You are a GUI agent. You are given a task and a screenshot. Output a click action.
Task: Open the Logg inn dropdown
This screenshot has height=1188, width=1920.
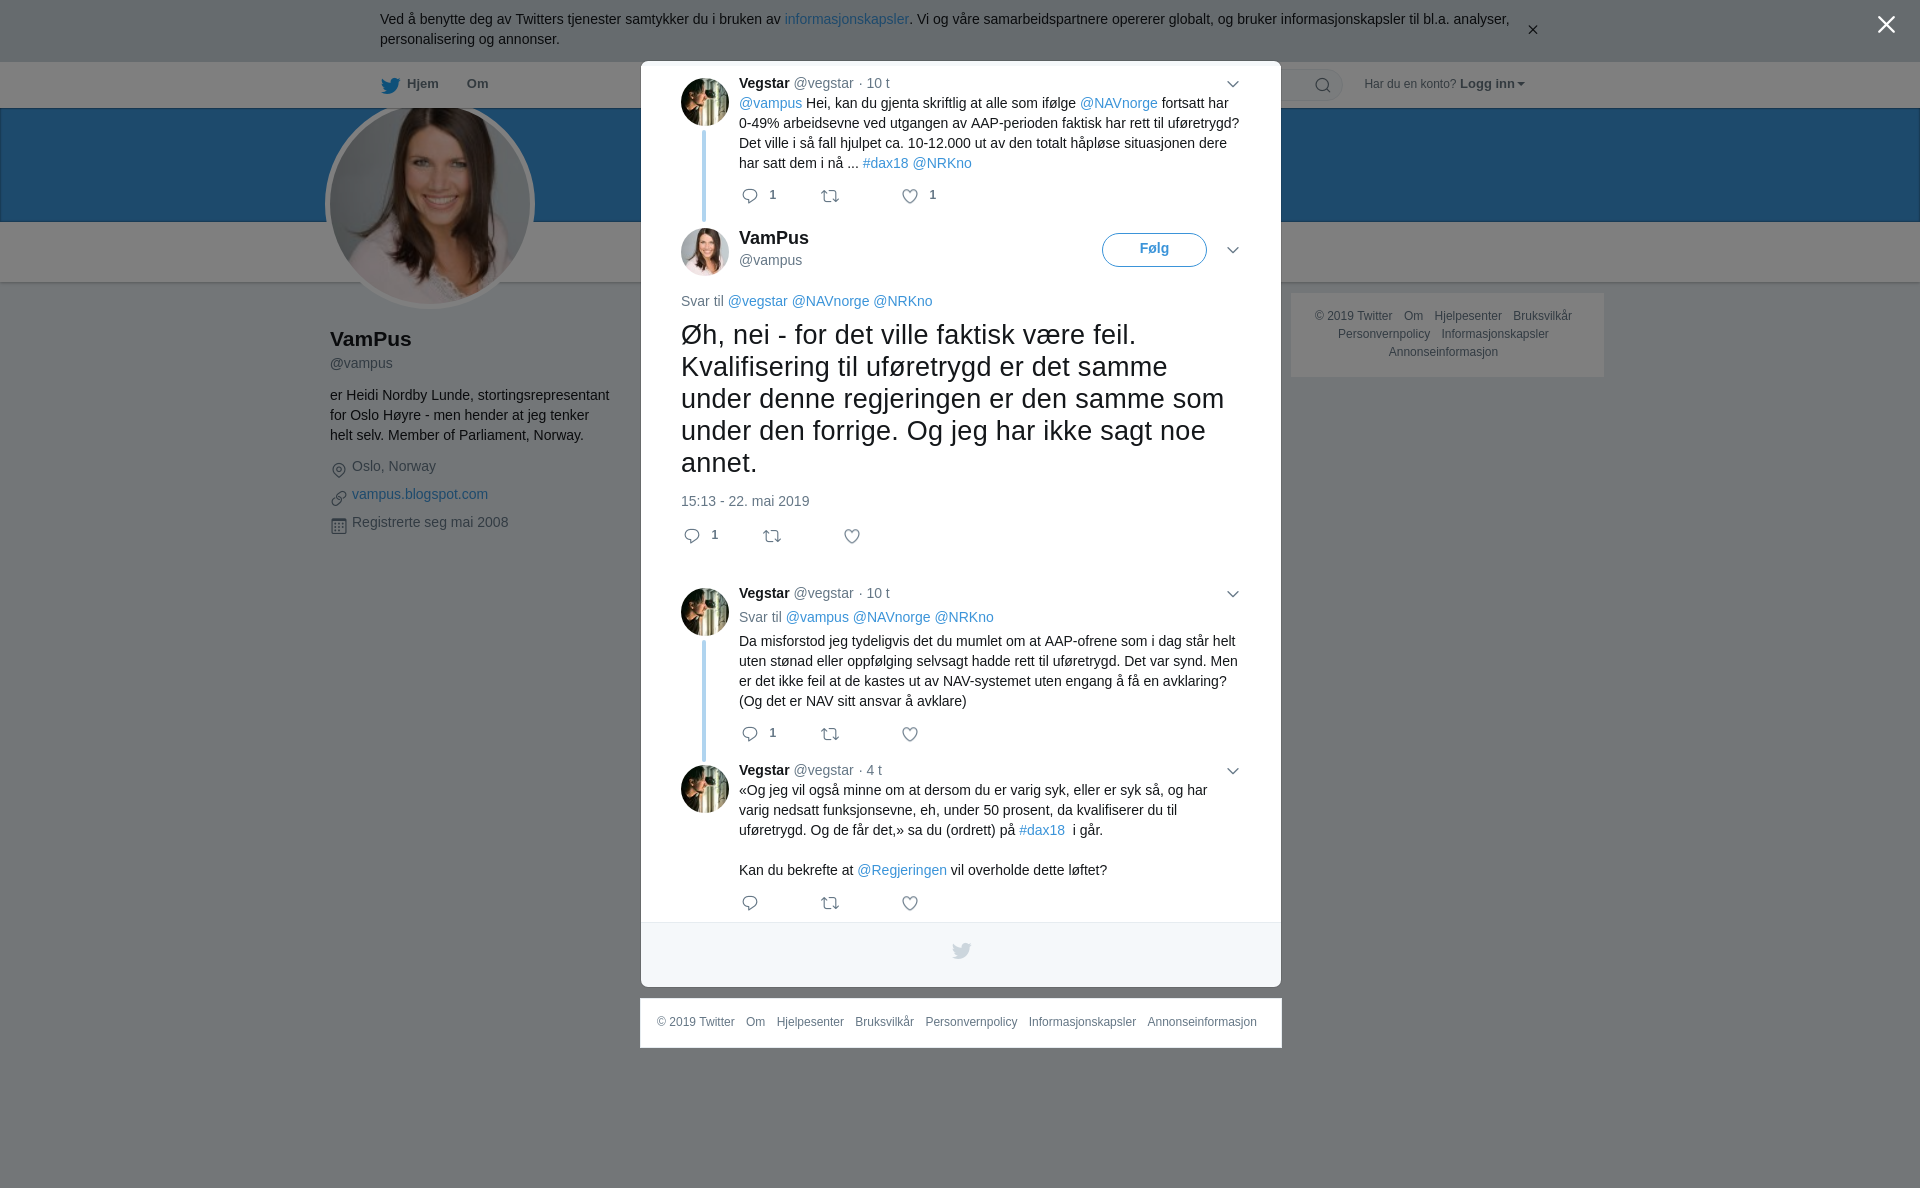click(1492, 84)
